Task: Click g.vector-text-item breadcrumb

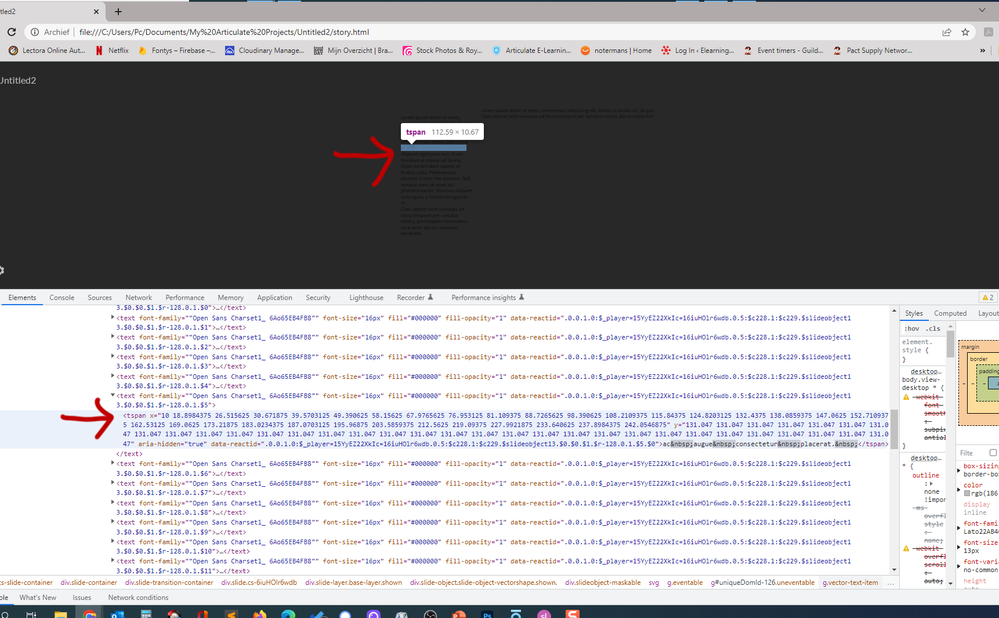Action: tap(850, 582)
